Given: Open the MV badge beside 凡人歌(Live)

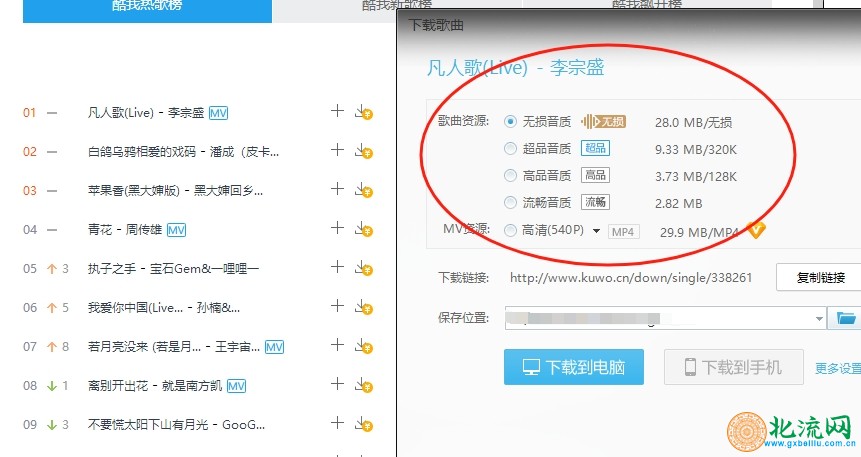Looking at the screenshot, I should [x=219, y=113].
